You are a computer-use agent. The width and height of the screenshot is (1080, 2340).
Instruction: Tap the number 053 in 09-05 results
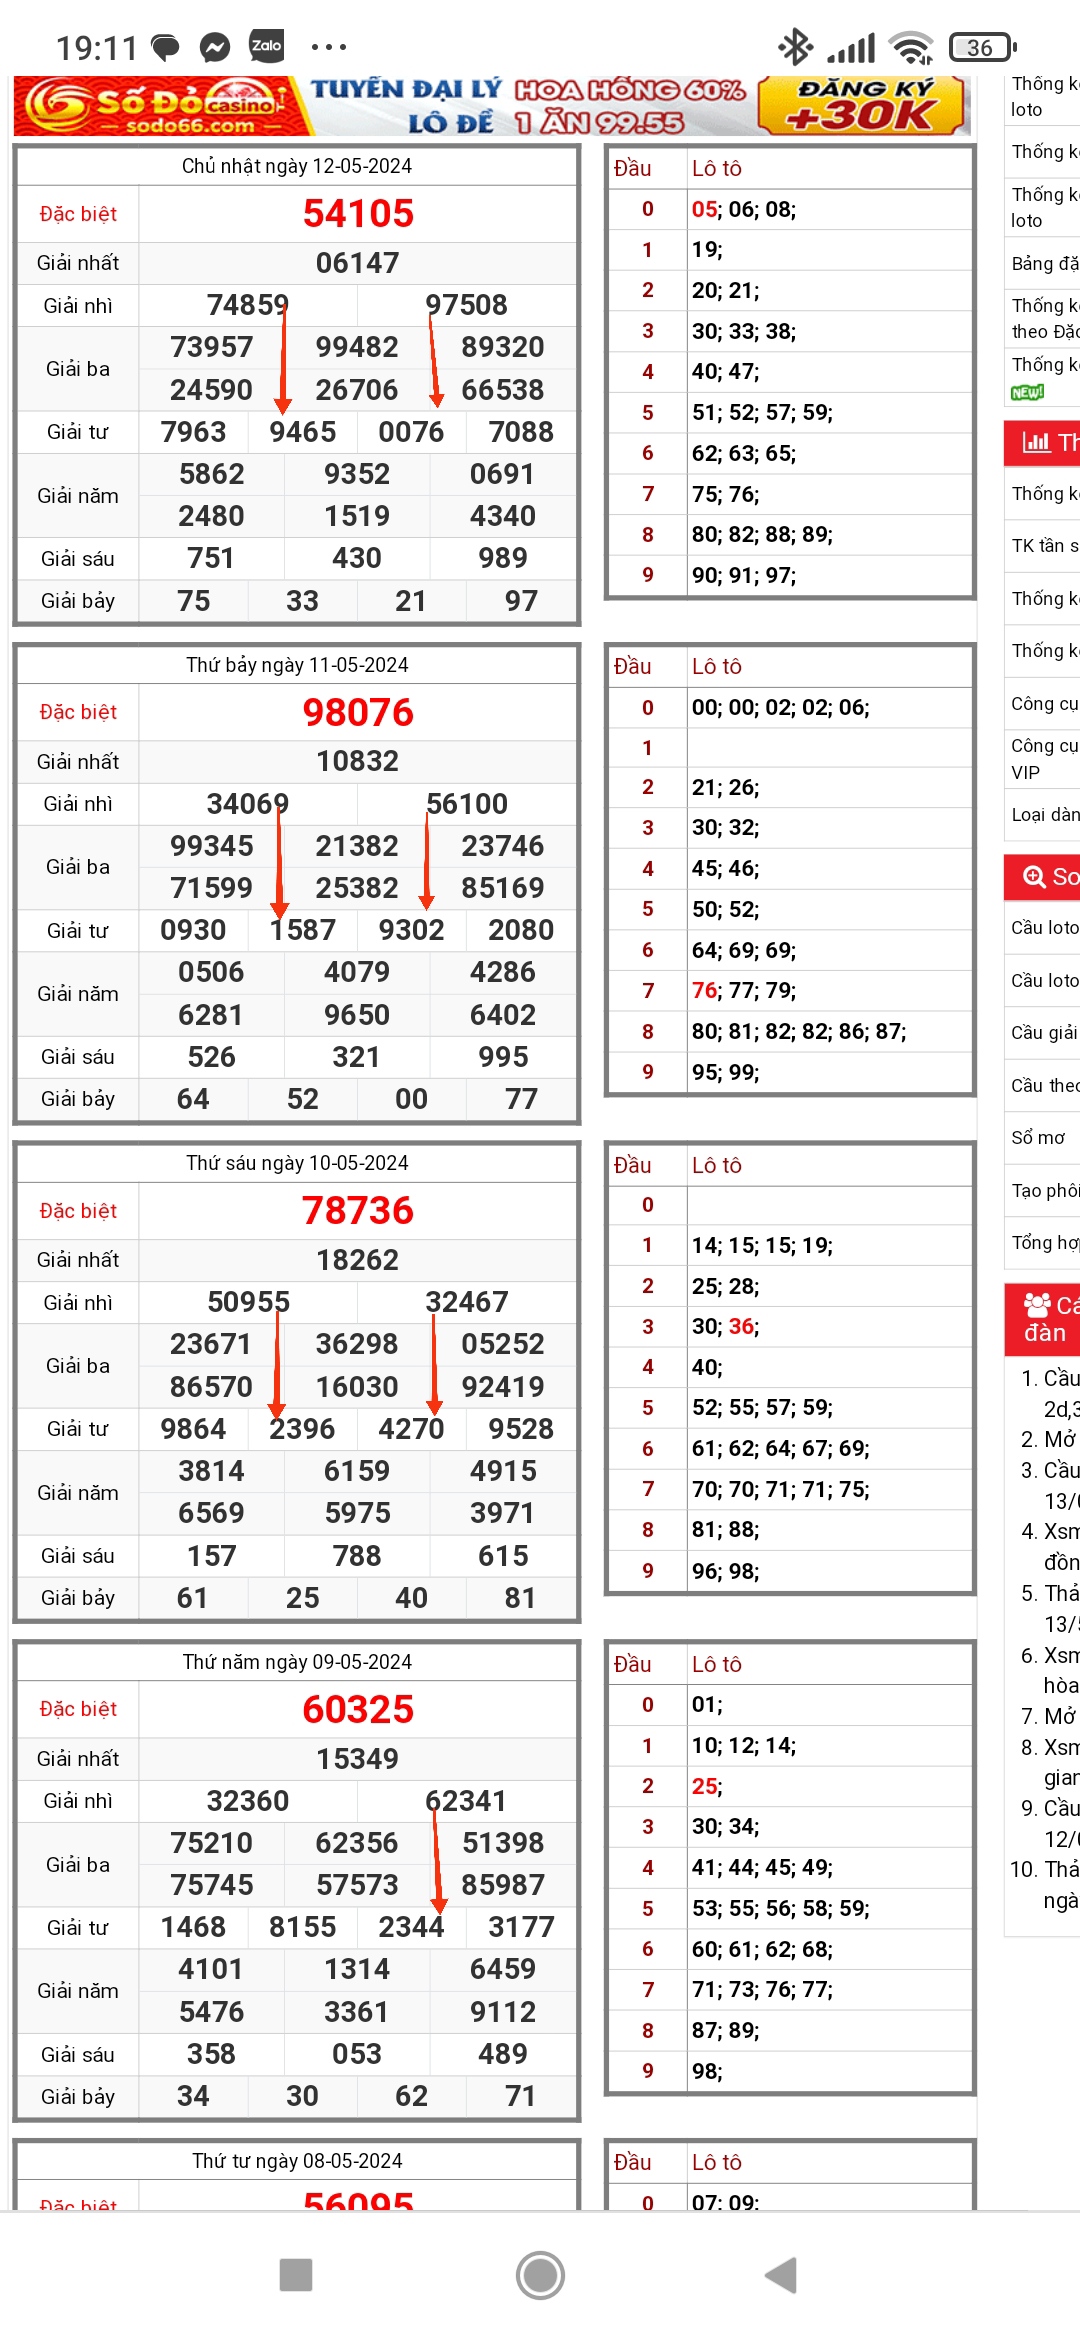point(357,2054)
